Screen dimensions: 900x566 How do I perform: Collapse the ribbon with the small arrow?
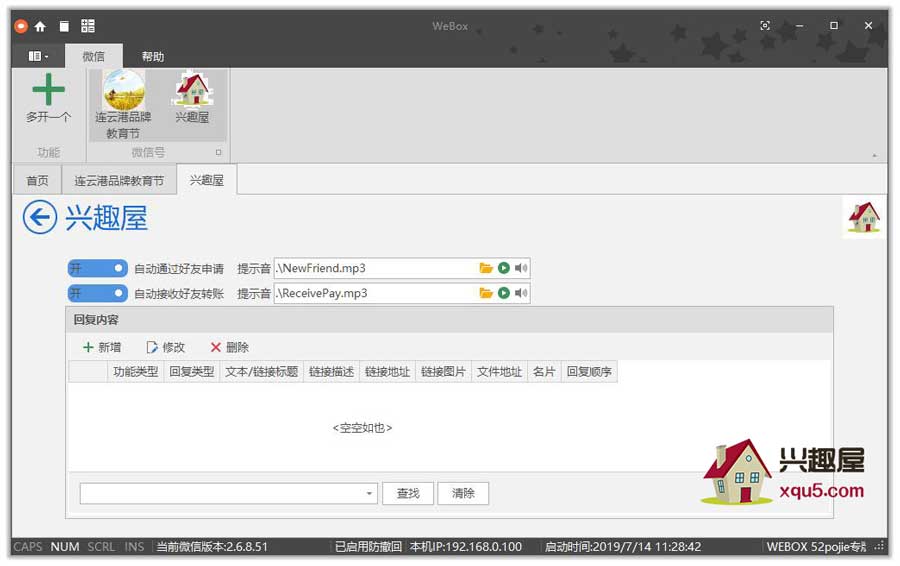[874, 155]
